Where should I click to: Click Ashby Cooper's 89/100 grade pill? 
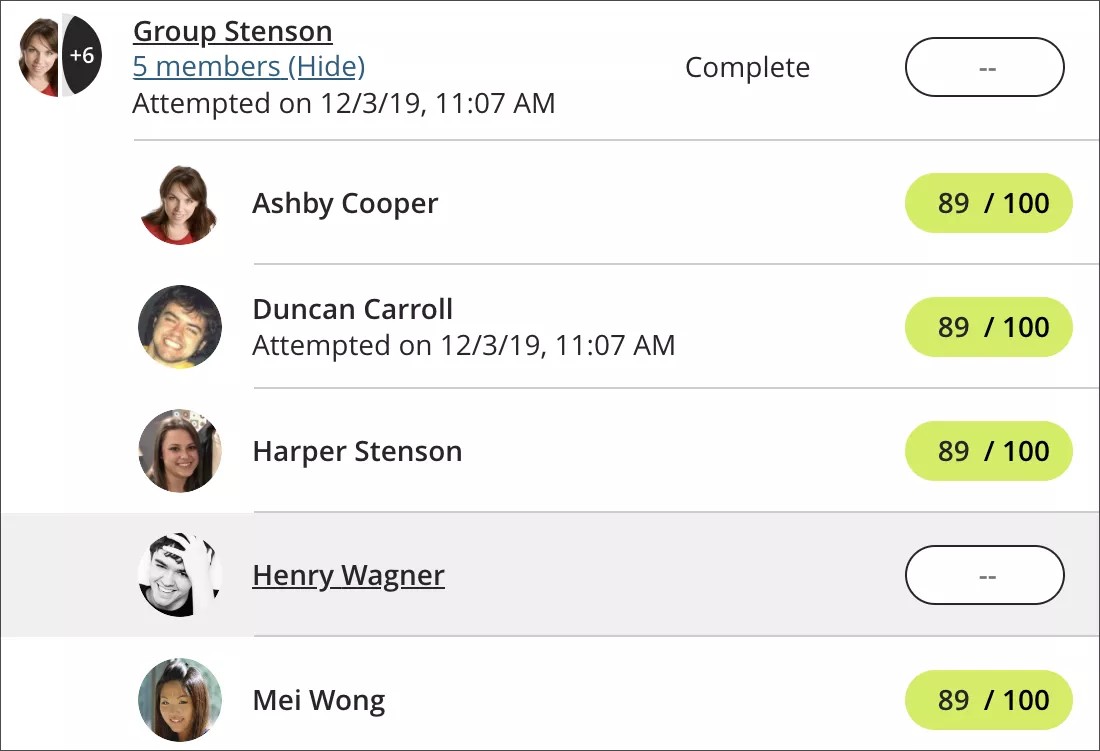988,203
